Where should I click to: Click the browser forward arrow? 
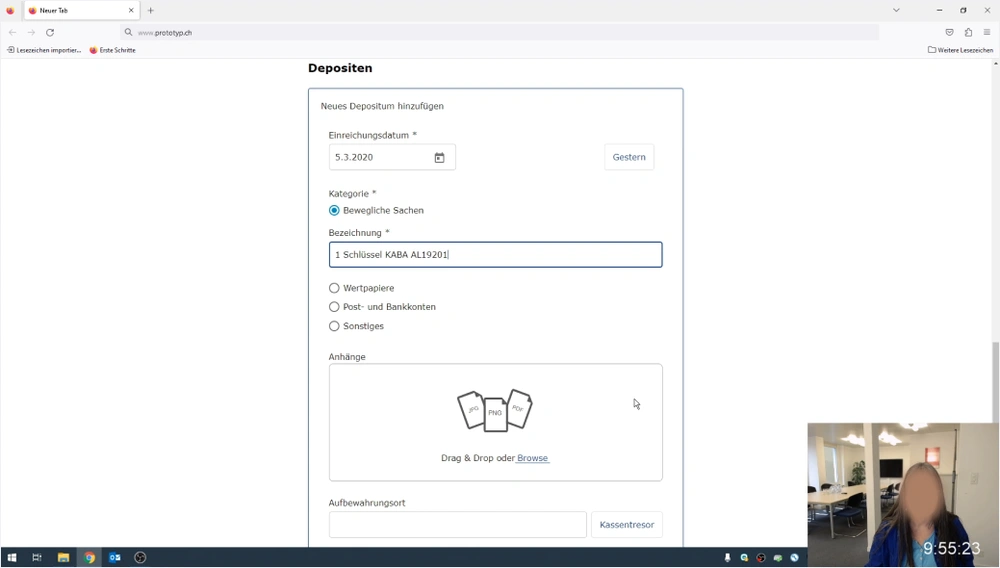pos(31,33)
